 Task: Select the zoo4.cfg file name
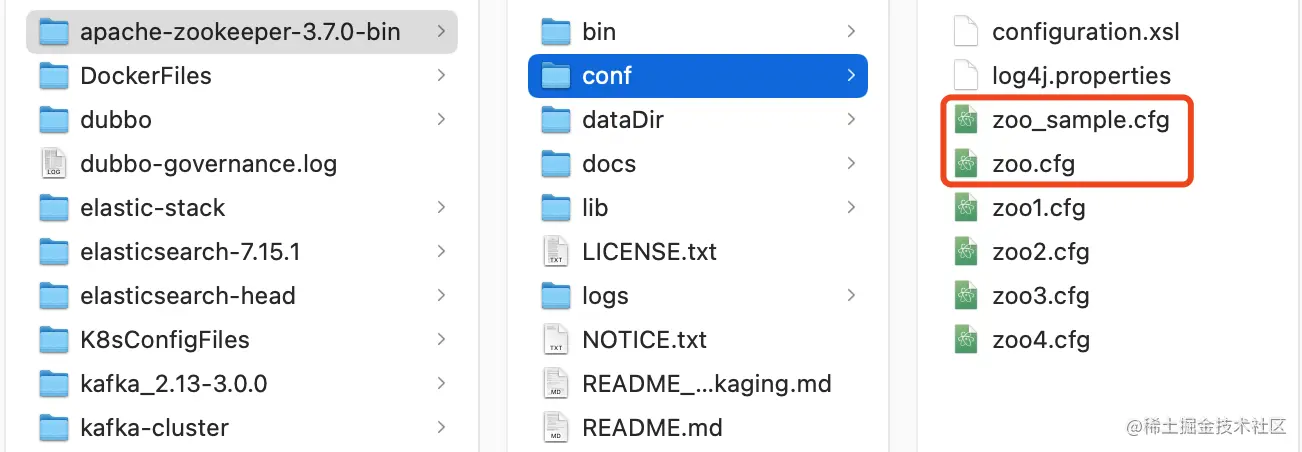click(1041, 340)
